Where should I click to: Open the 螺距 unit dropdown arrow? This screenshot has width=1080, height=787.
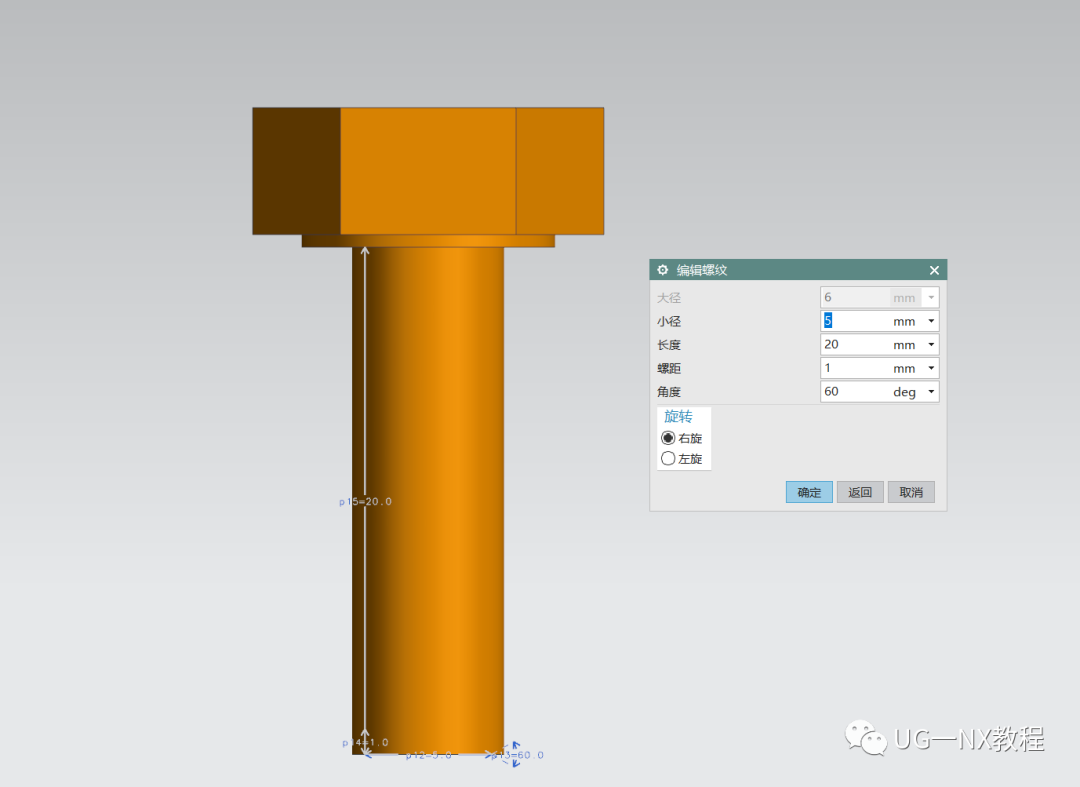tap(931, 368)
